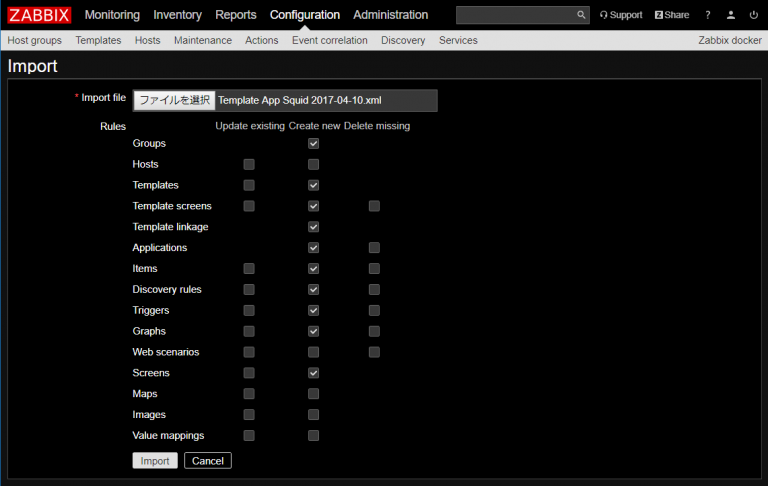Check Update existing for Value mappings
This screenshot has width=768, height=486.
tap(249, 435)
